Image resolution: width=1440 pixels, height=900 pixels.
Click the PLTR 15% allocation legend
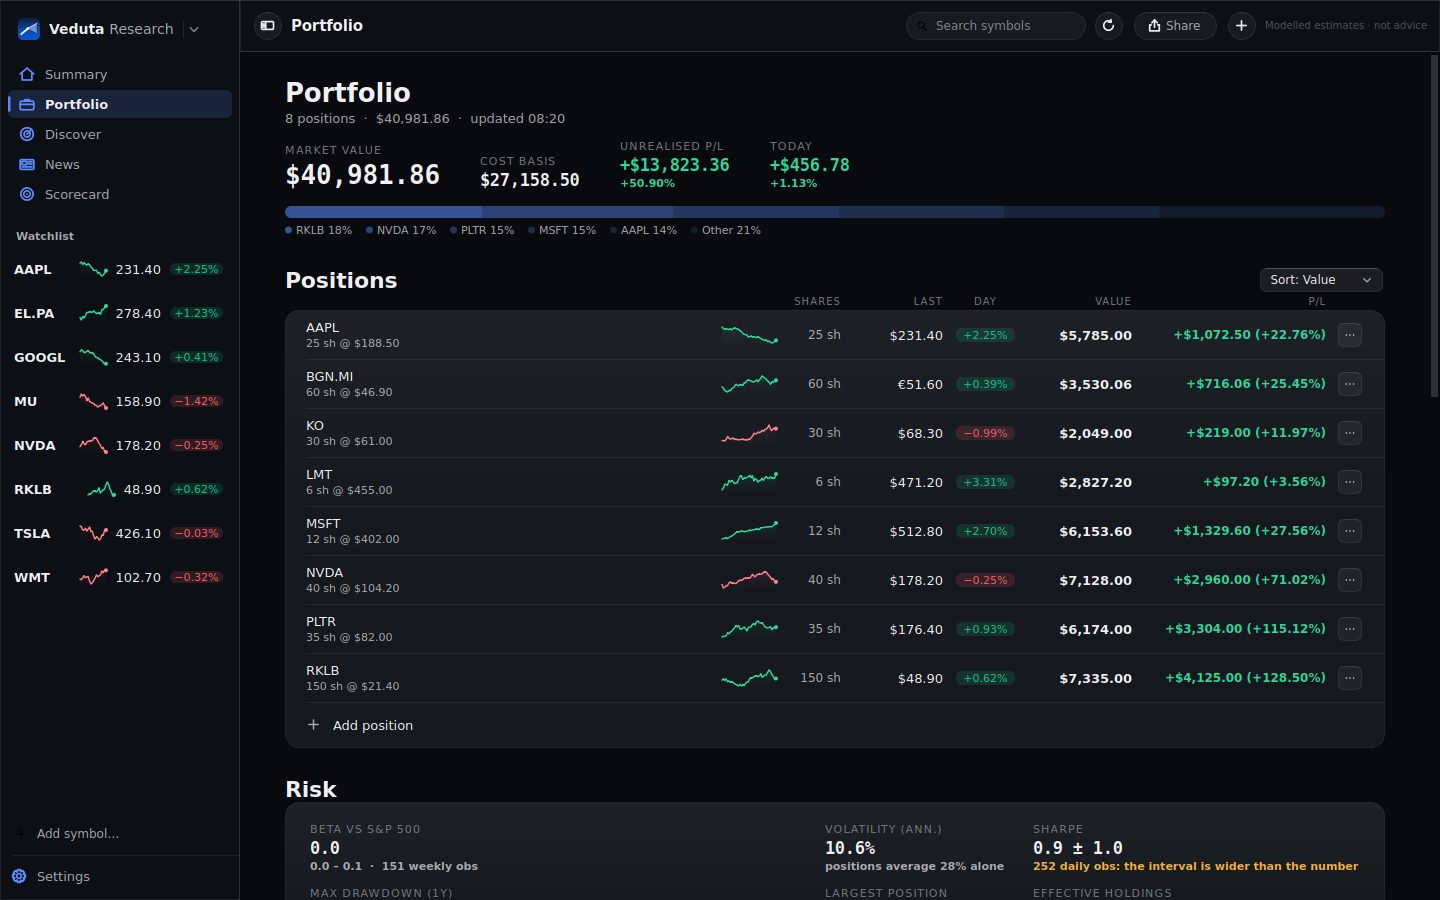pos(483,230)
